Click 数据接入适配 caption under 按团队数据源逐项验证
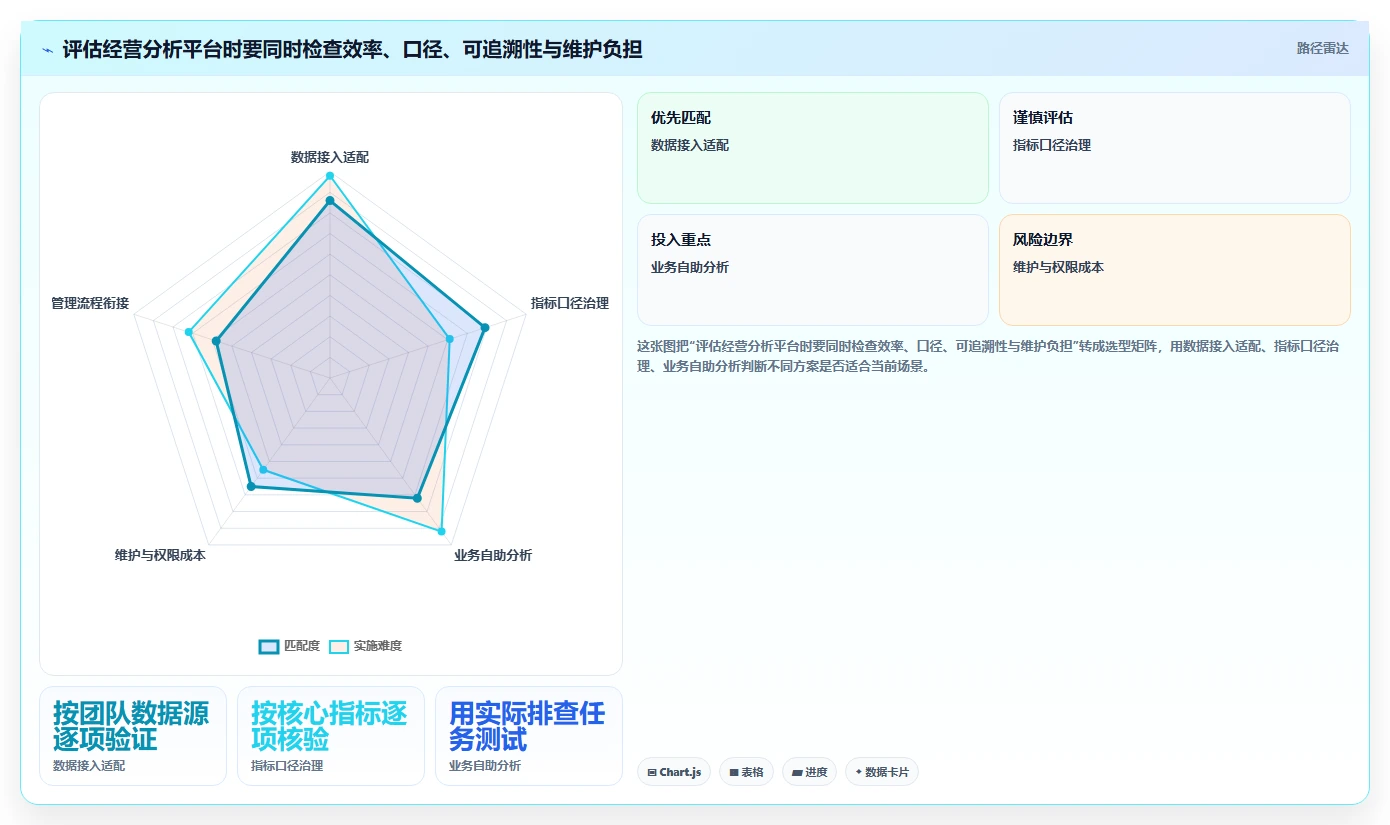This screenshot has height=825, width=1390. pos(89,766)
